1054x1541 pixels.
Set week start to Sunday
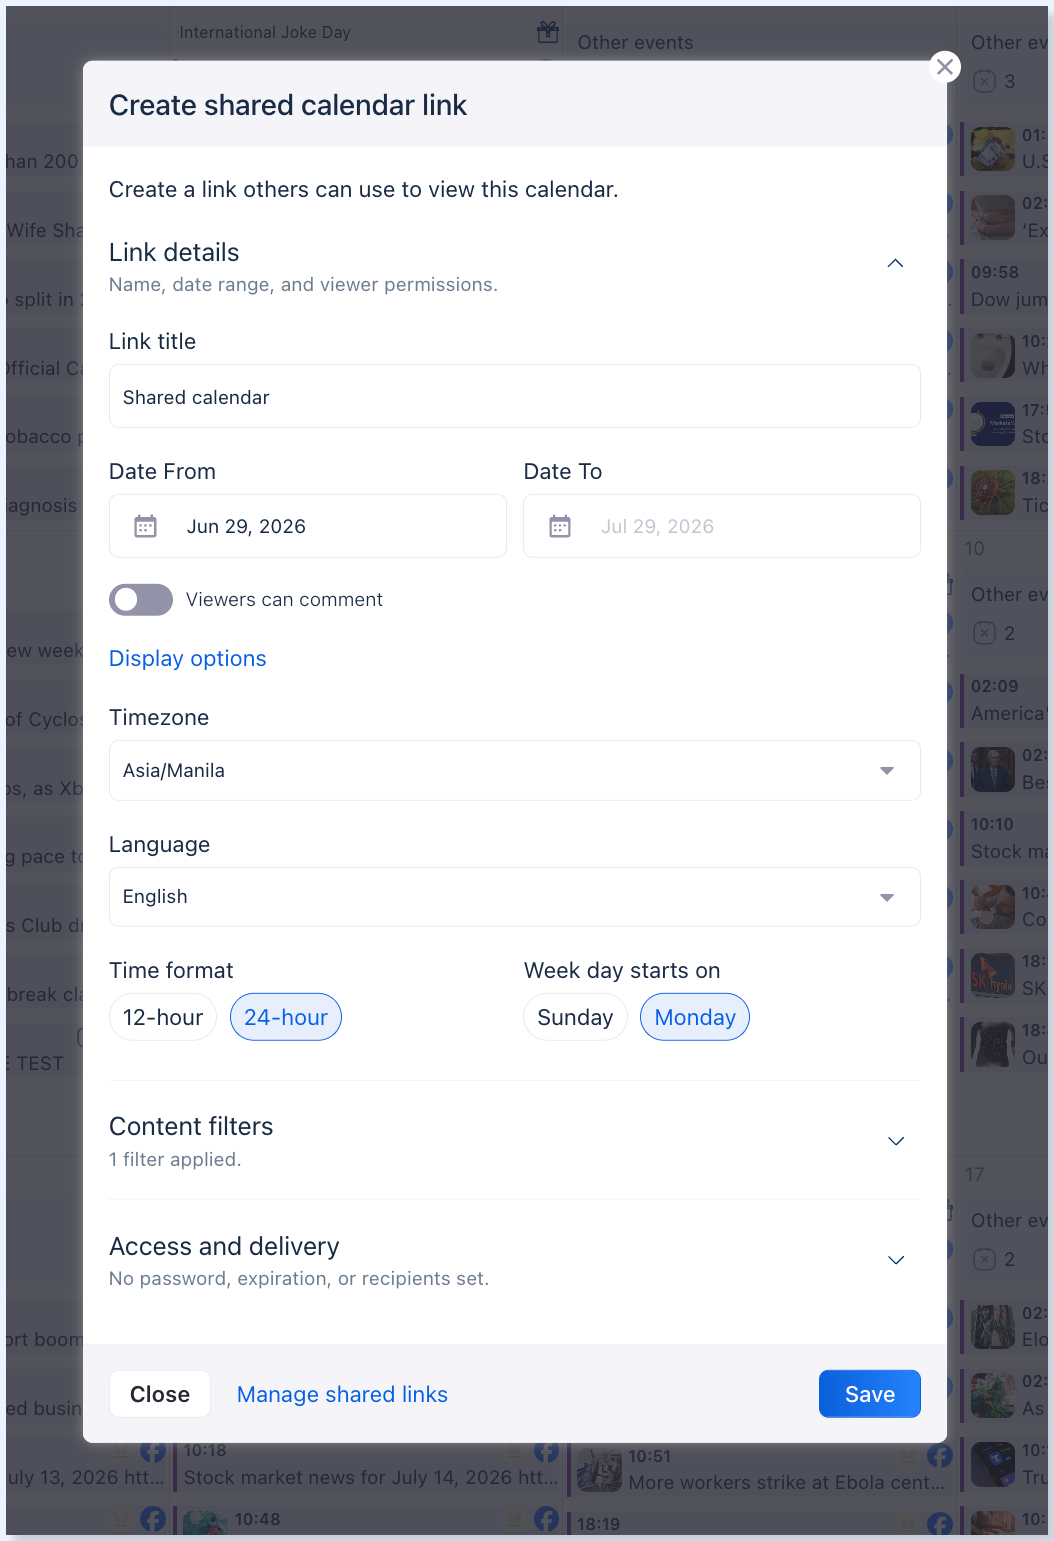[x=575, y=1017]
